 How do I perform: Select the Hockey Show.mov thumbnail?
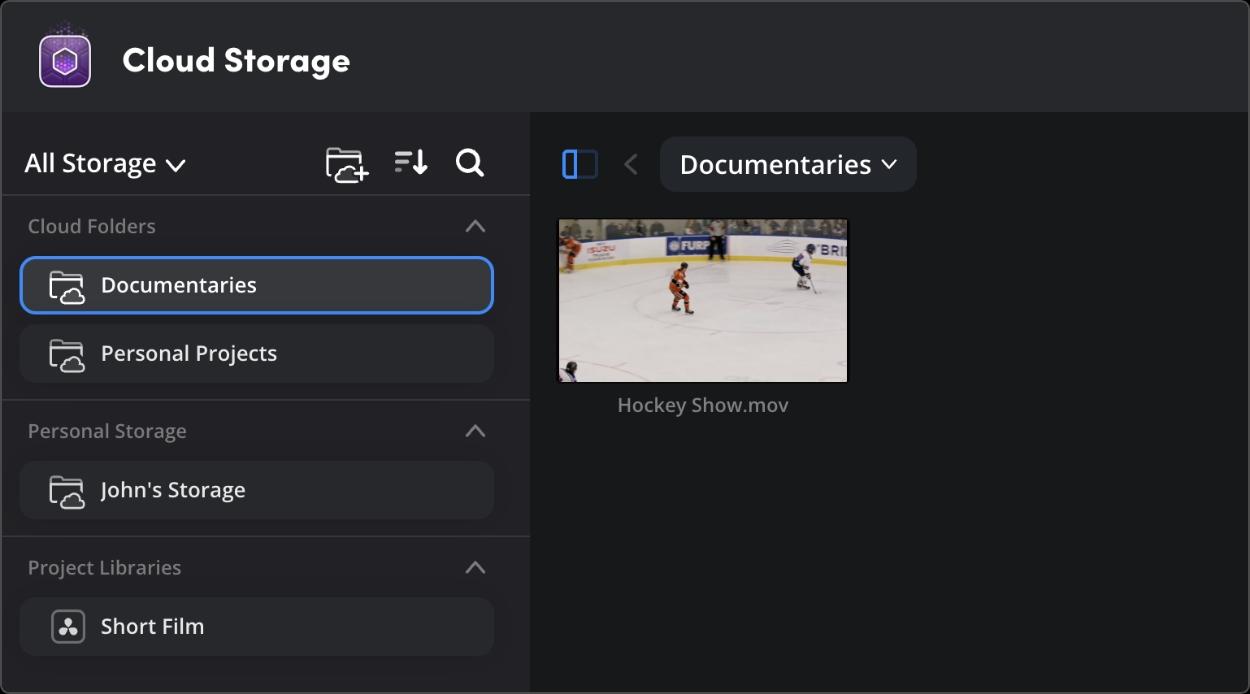click(703, 300)
